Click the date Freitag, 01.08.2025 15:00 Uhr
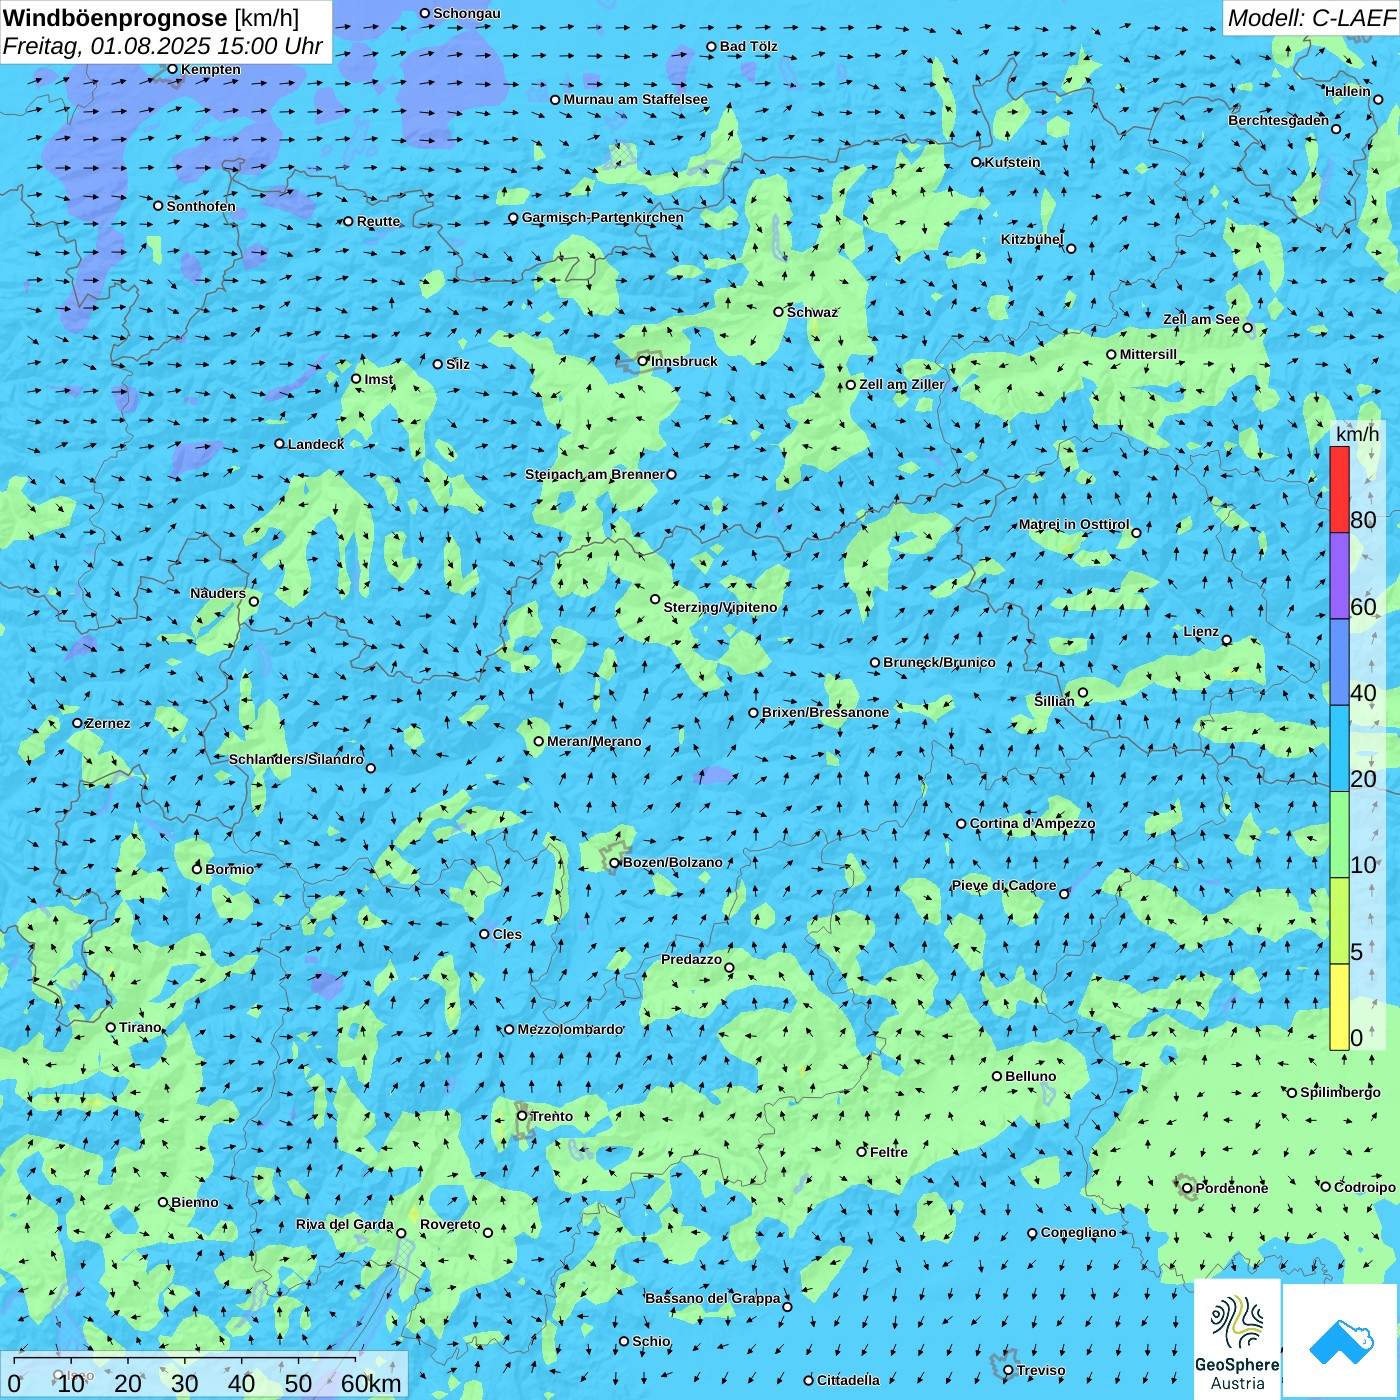 click(x=163, y=46)
